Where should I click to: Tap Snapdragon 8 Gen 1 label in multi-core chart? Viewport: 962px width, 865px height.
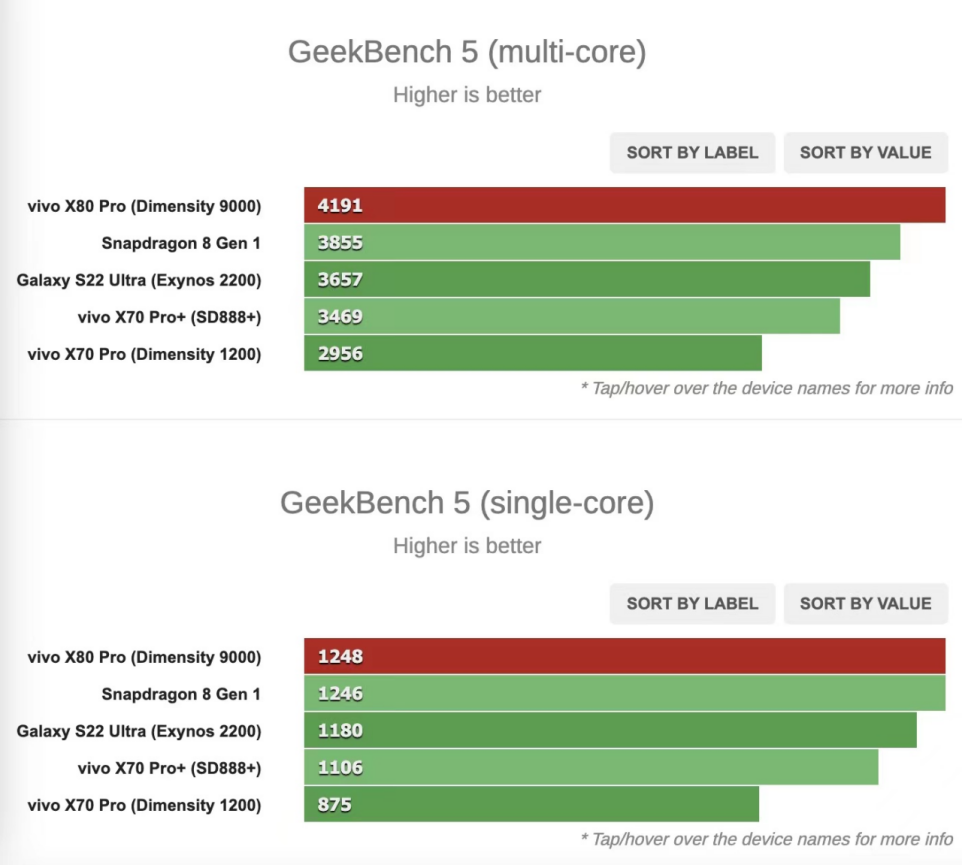(181, 243)
